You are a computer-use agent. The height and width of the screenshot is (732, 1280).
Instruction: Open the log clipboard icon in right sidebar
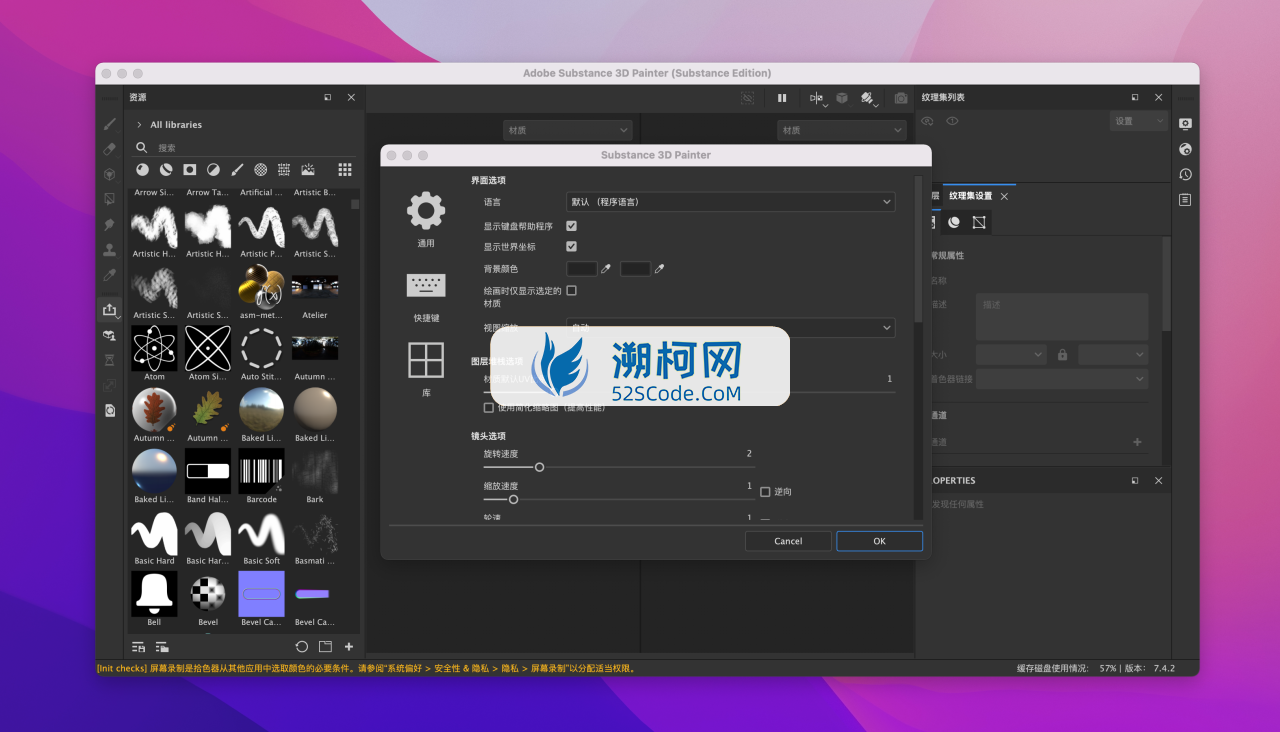point(1185,199)
